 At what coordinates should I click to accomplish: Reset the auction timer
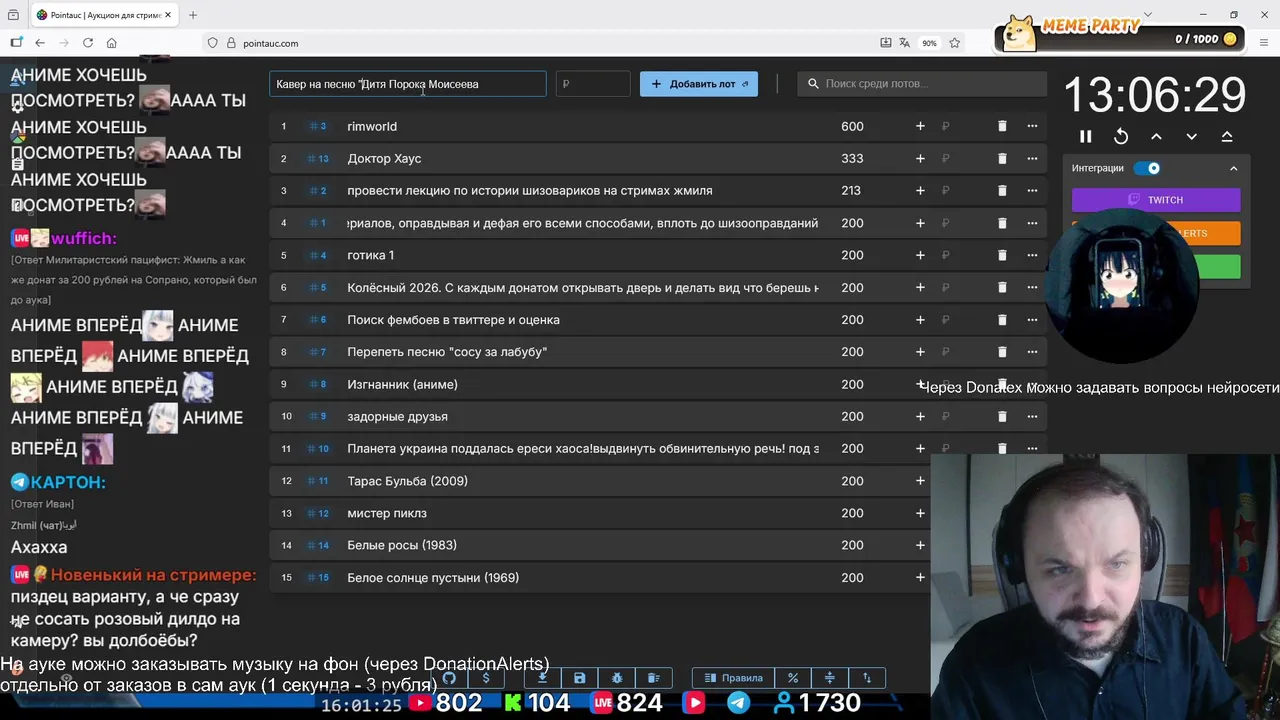click(1121, 137)
